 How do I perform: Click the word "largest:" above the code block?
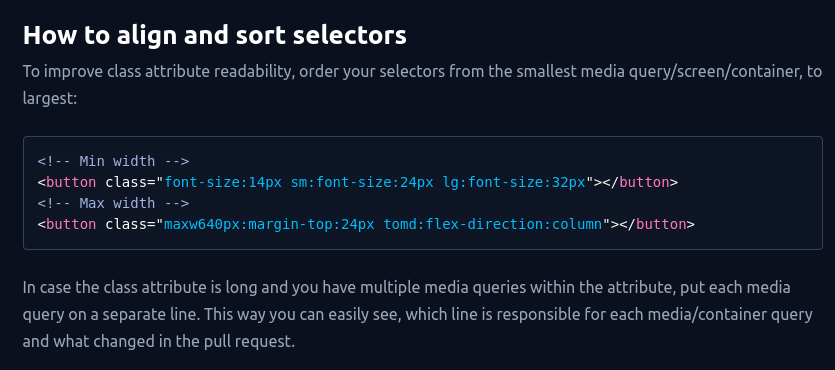(50, 99)
